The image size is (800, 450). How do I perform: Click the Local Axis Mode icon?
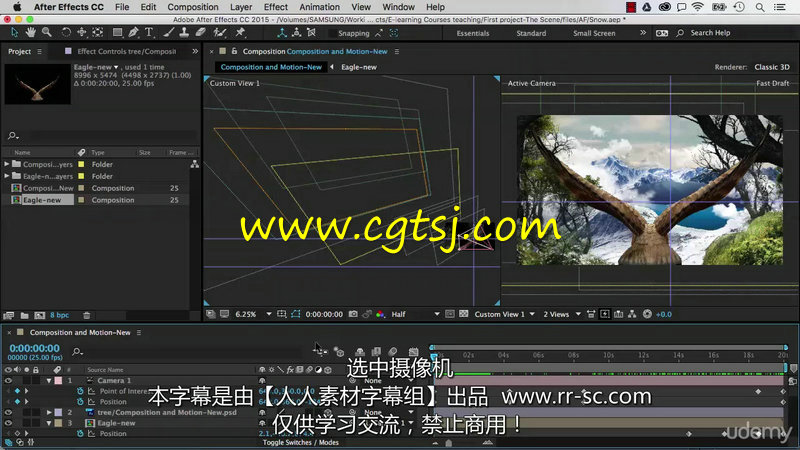tap(282, 33)
